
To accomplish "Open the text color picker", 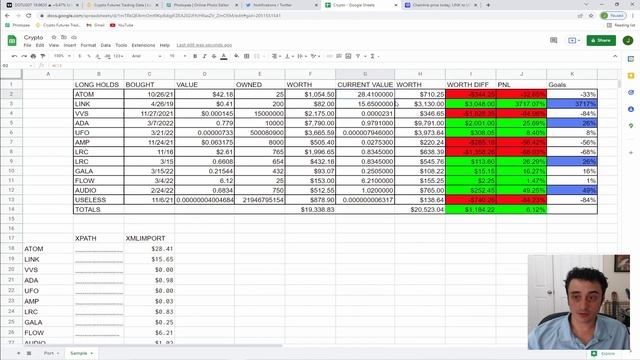I will click(224, 56).
